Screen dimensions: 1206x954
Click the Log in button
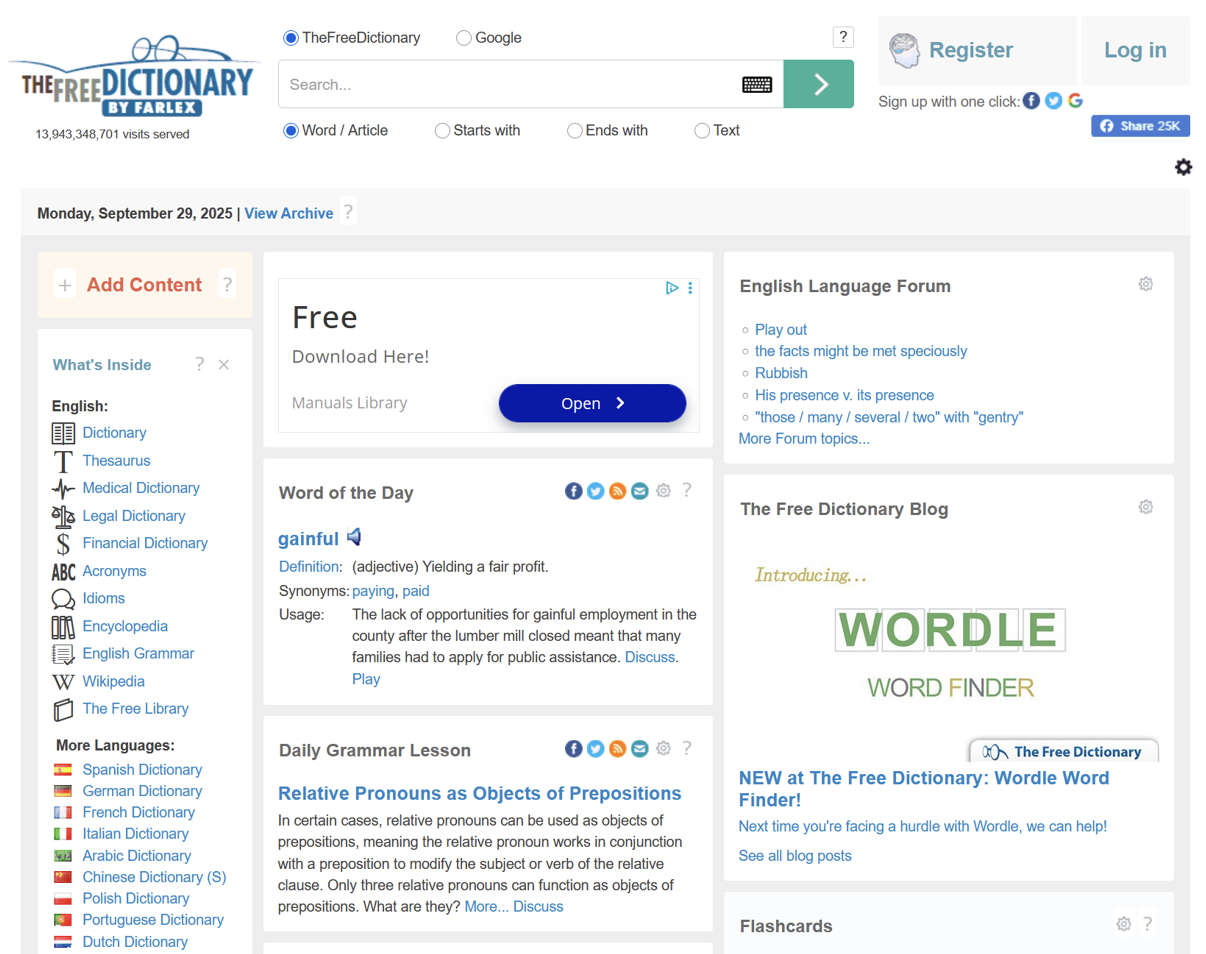(1135, 51)
